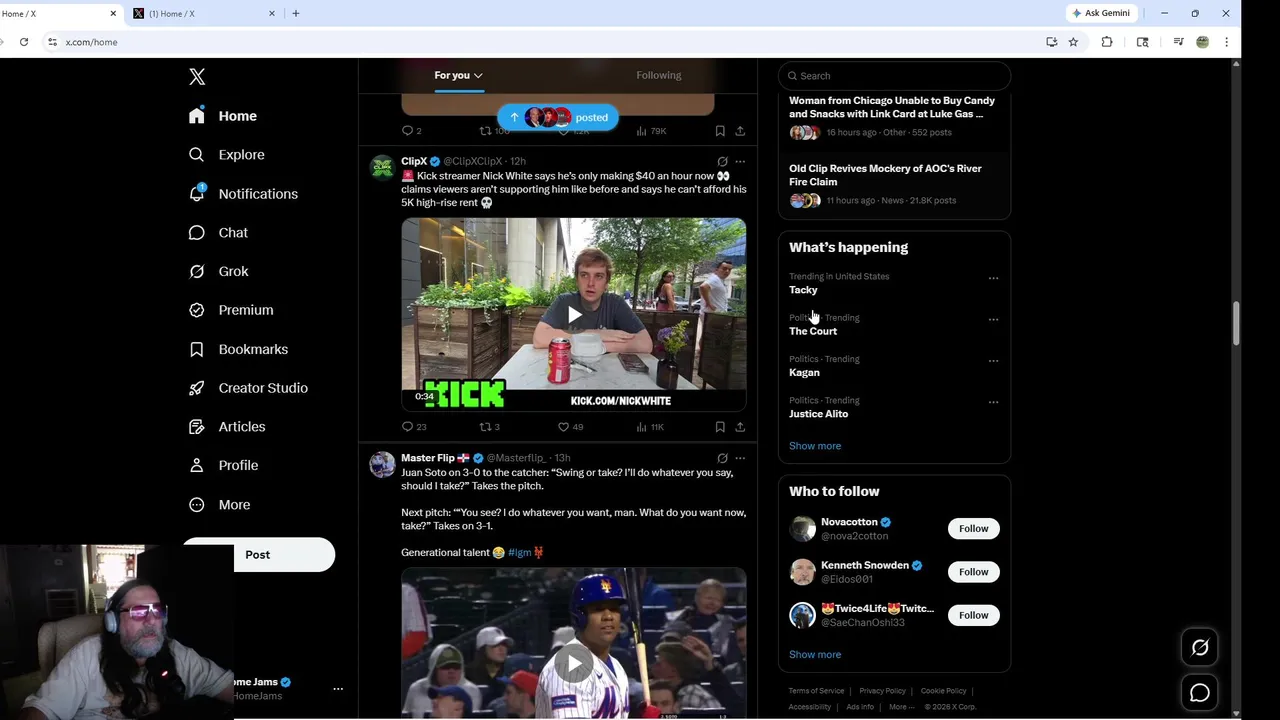Click the X logo in the sidebar
1280x720 pixels.
tap(197, 77)
